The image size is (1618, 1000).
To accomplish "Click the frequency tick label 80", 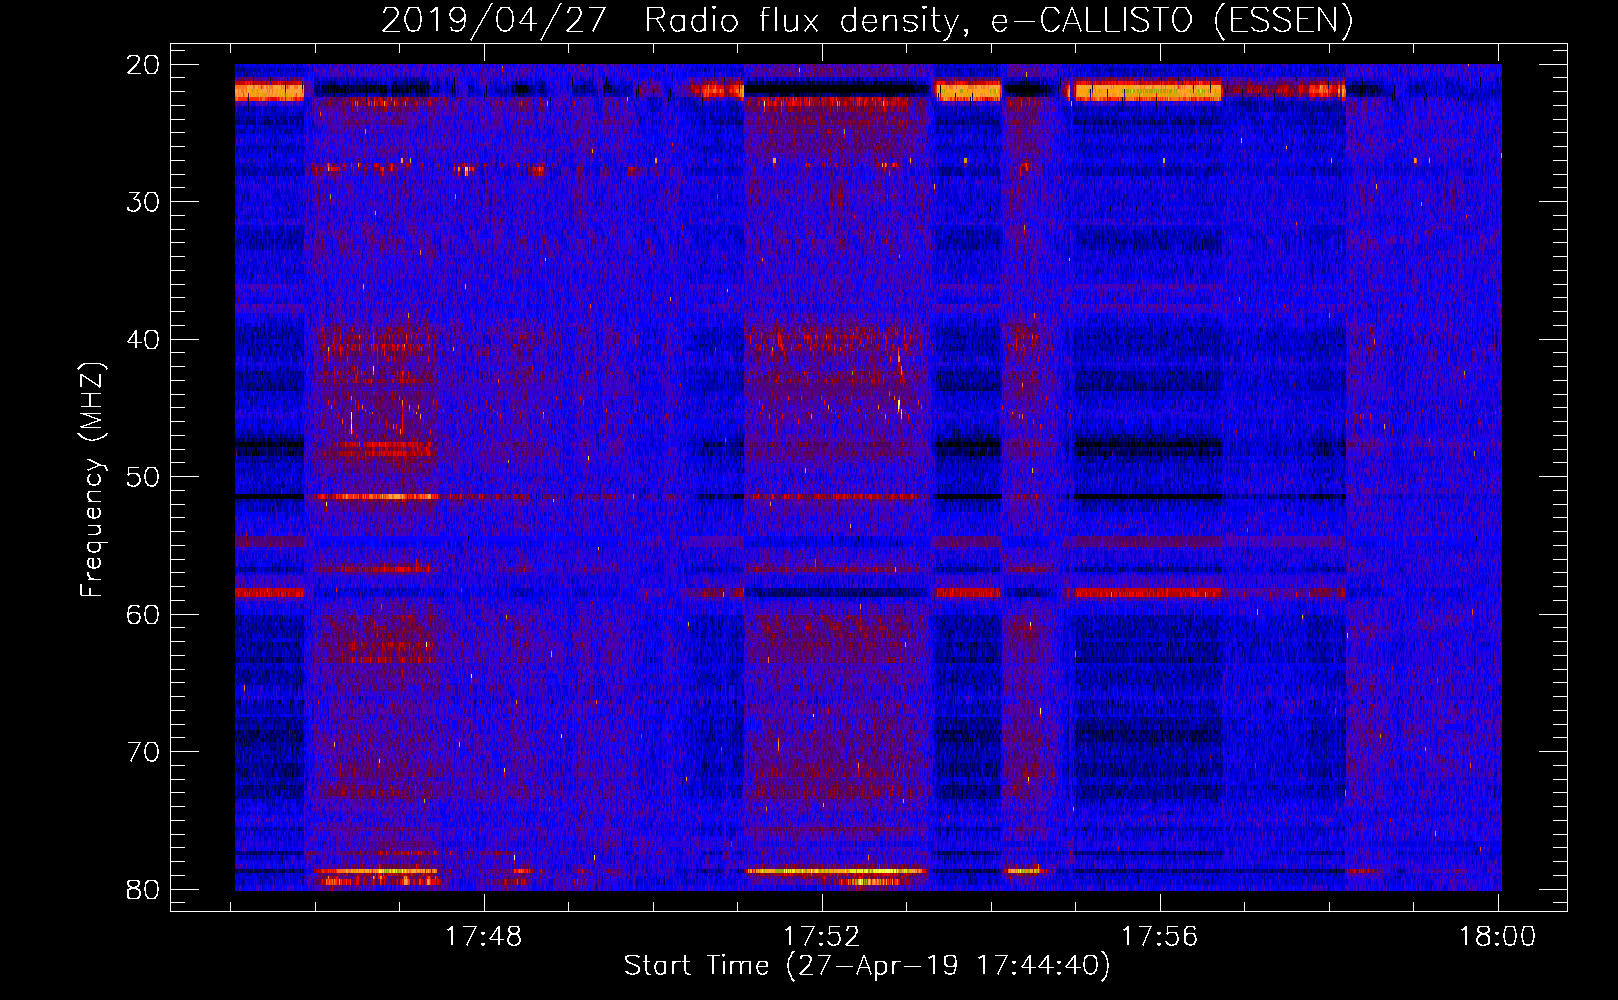I will click(144, 890).
